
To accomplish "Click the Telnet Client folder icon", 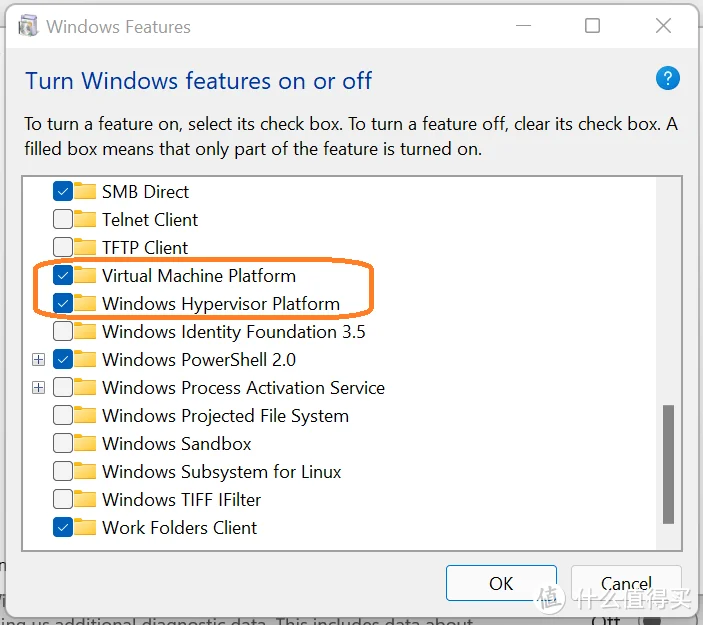I will click(x=85, y=219).
